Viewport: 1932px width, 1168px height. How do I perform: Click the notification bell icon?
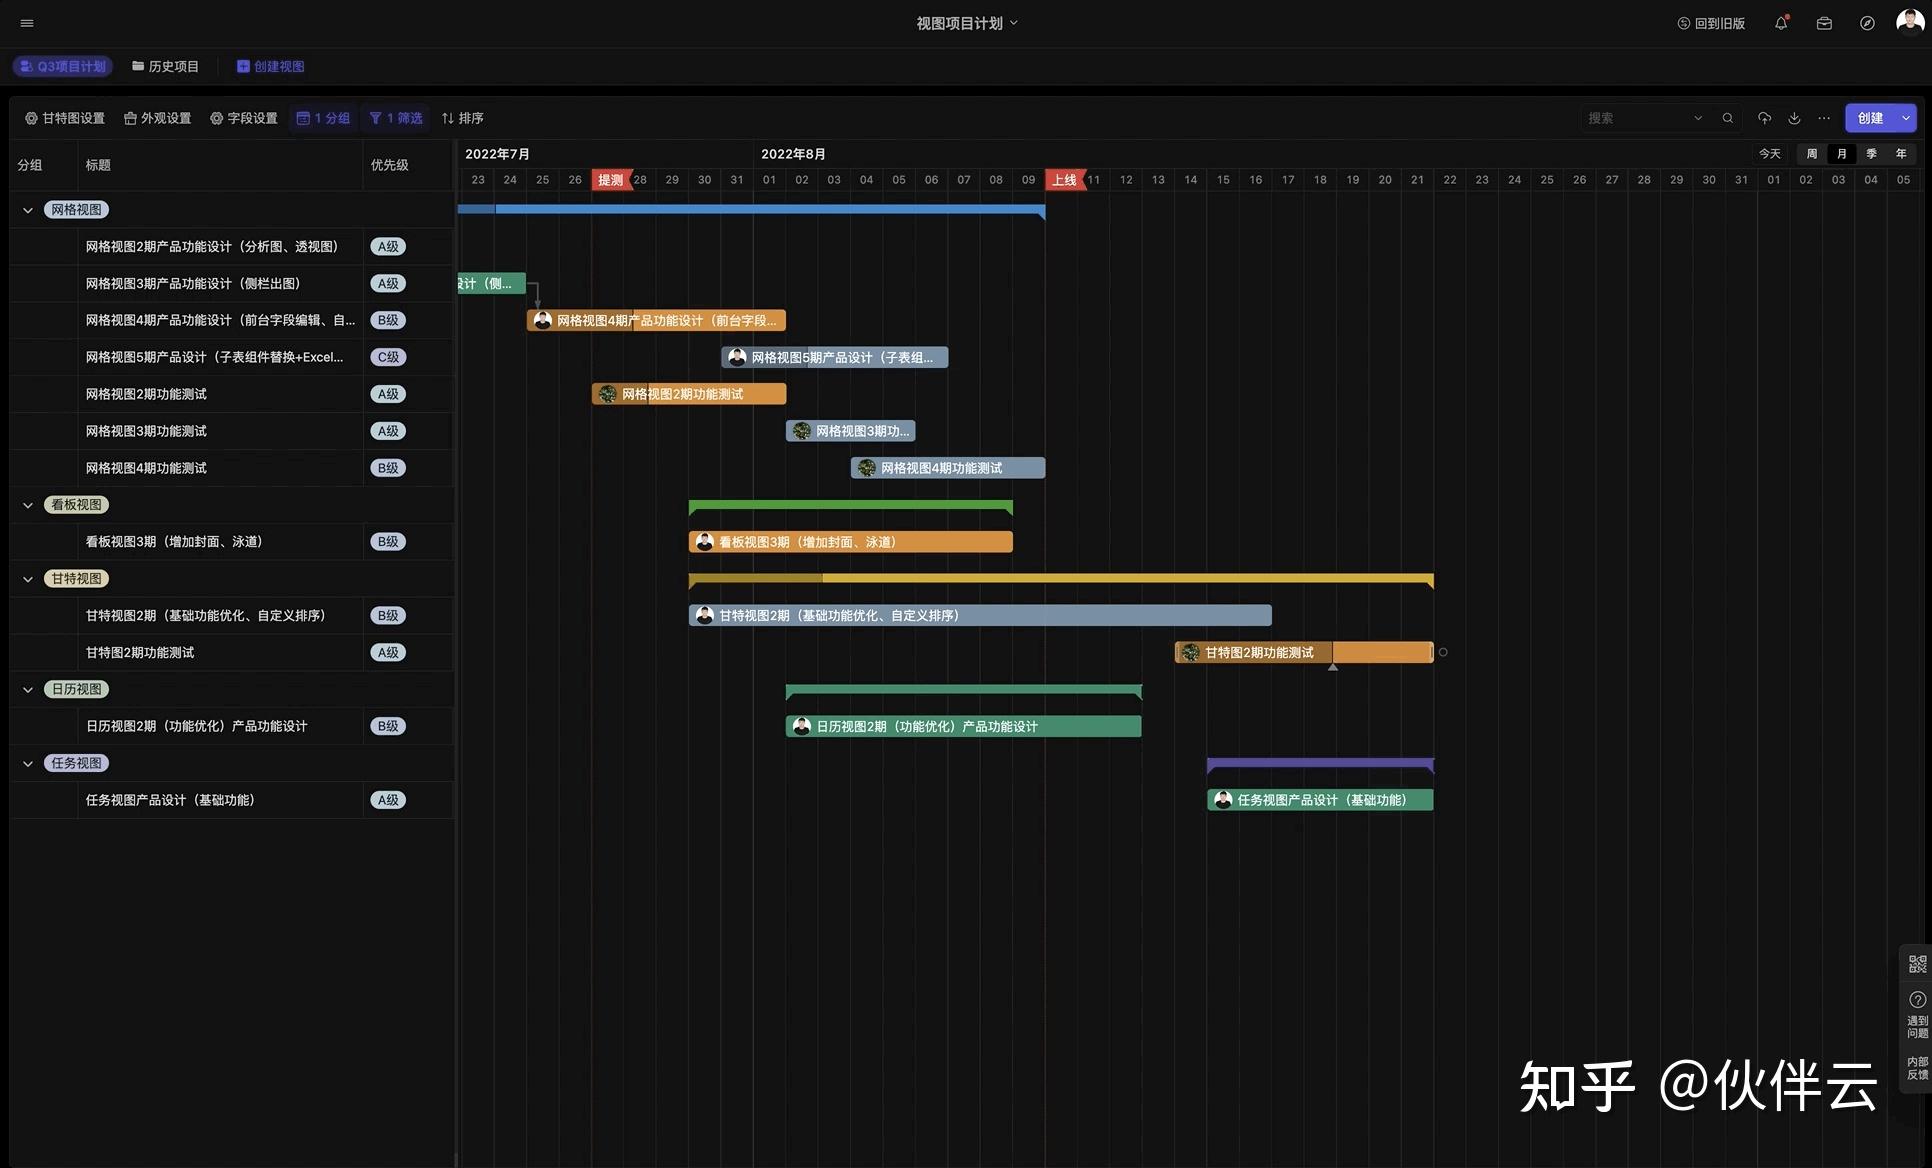click(1781, 23)
